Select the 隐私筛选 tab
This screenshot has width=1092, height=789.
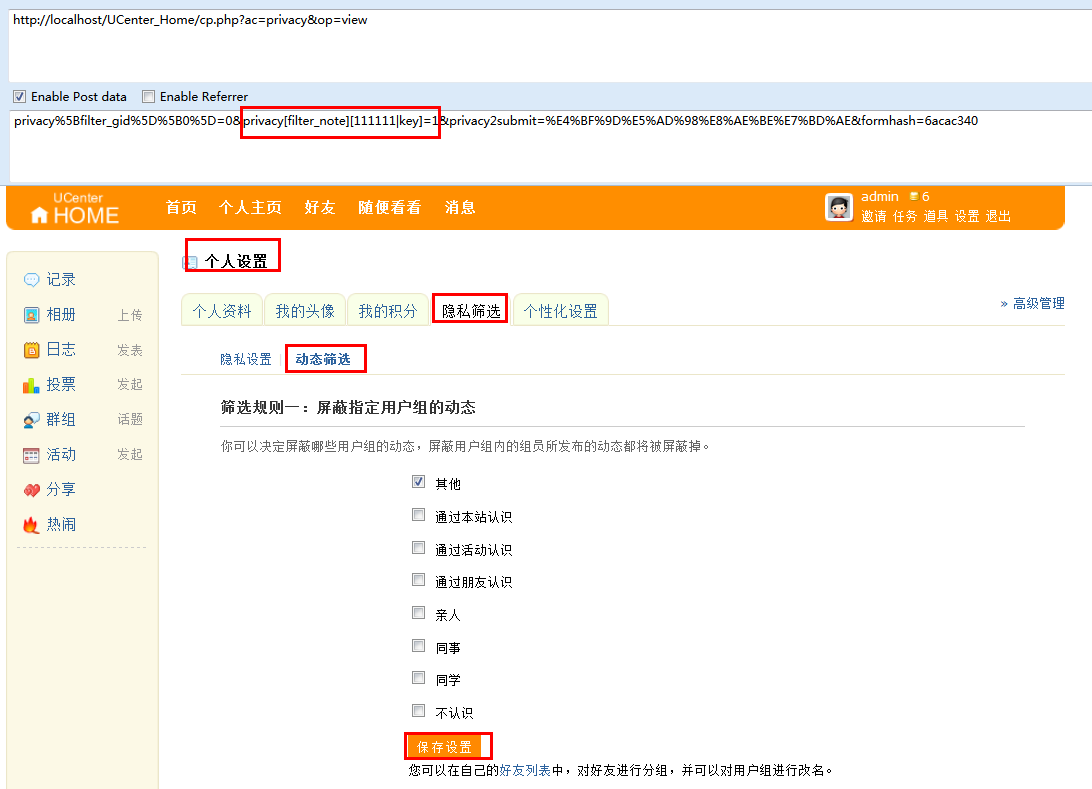click(471, 311)
